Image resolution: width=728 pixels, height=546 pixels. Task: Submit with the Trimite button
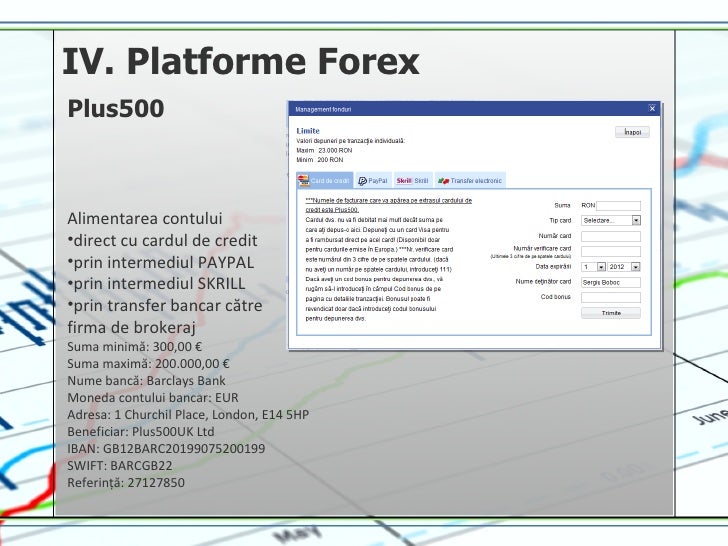point(611,313)
